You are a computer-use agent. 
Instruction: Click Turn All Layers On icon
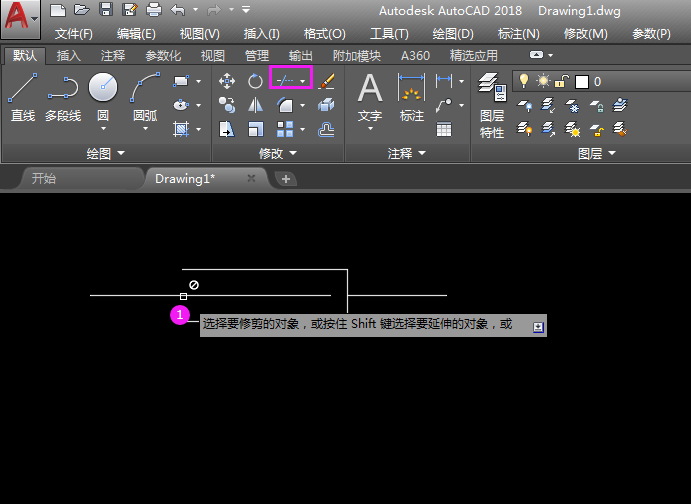[524, 130]
